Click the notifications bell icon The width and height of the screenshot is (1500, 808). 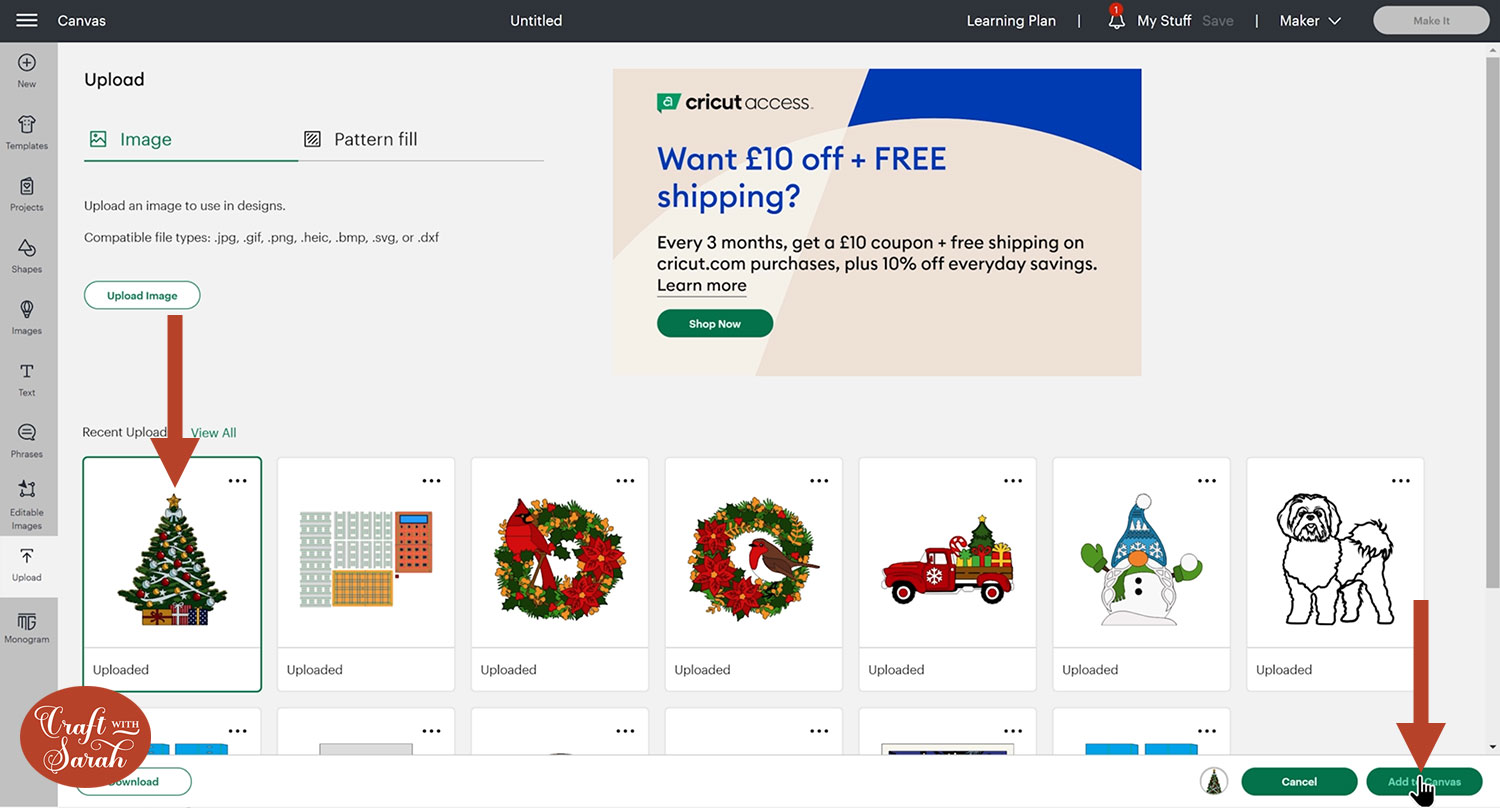click(x=1116, y=20)
